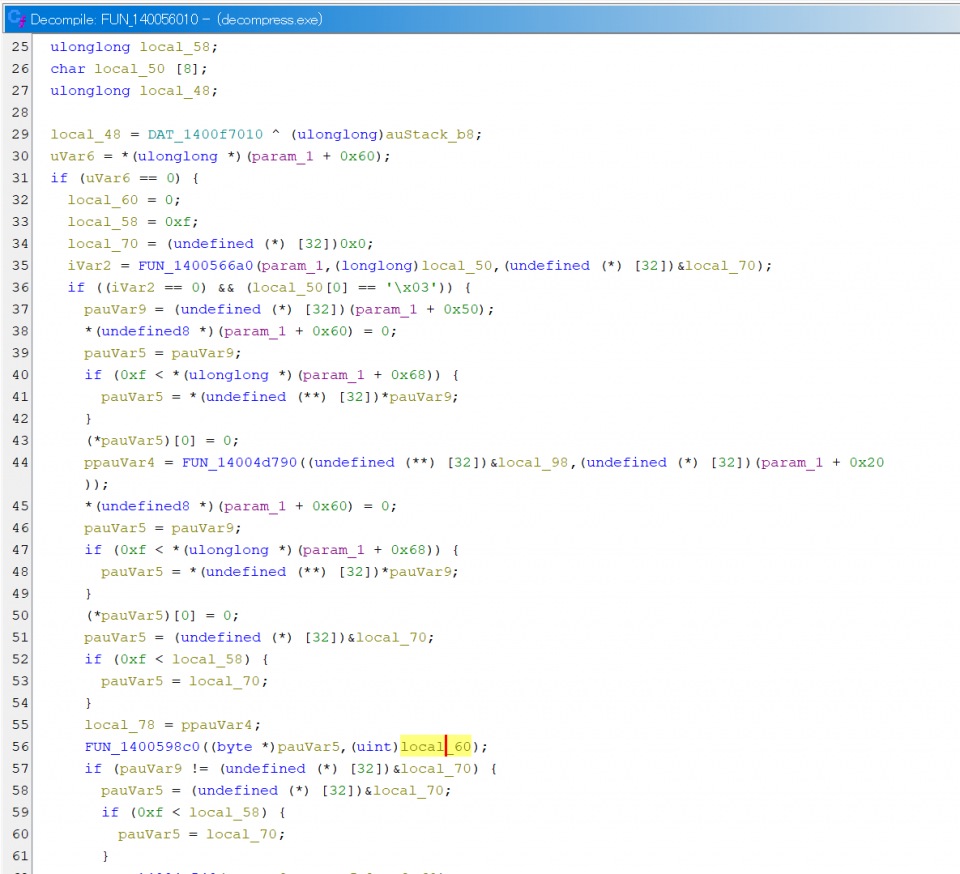Click 0x50 offset on line 37
Screen dimensions: 960x874
pos(460,310)
